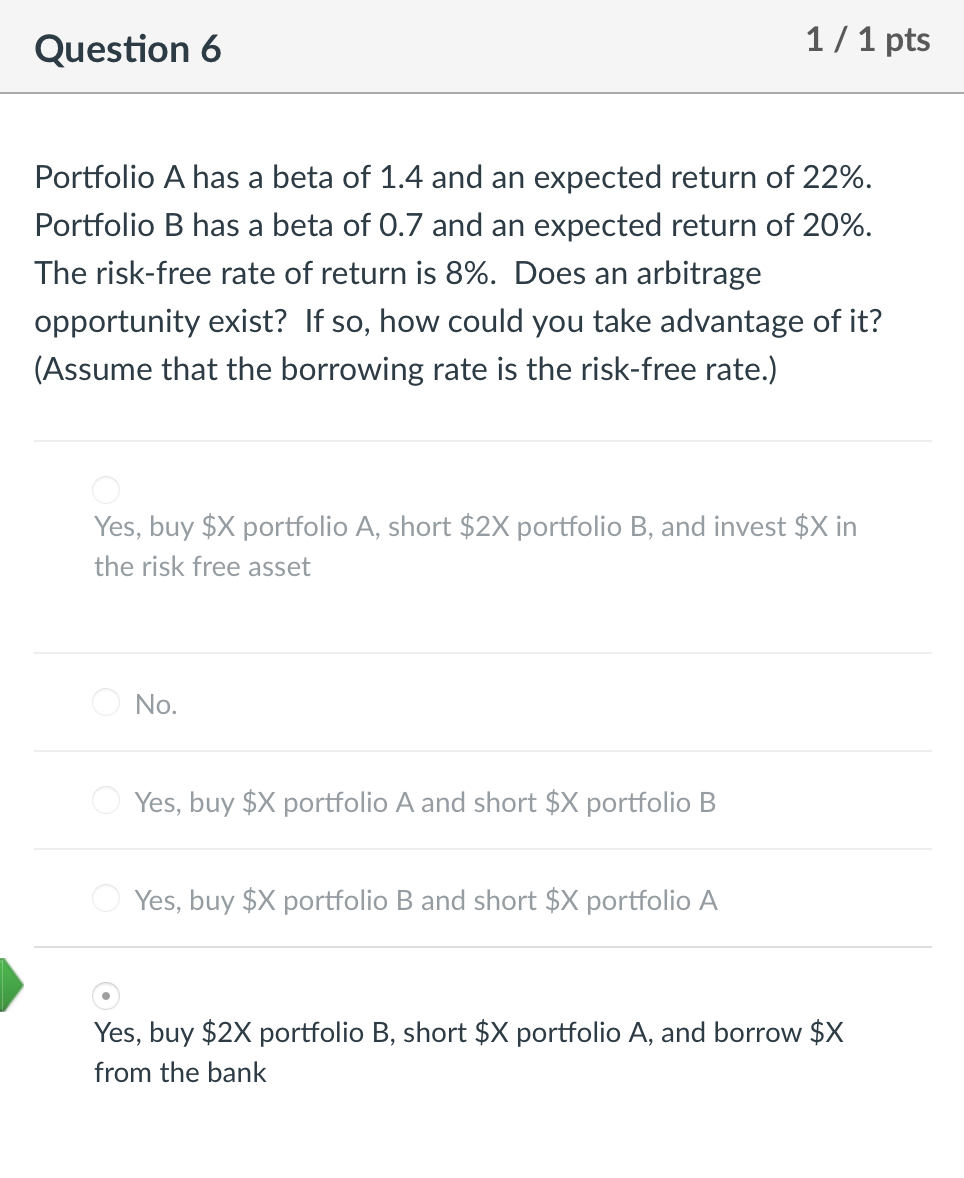Screen dimensions: 964x1178
Task: Click the selected radio for the last answer
Action: tap(105, 996)
